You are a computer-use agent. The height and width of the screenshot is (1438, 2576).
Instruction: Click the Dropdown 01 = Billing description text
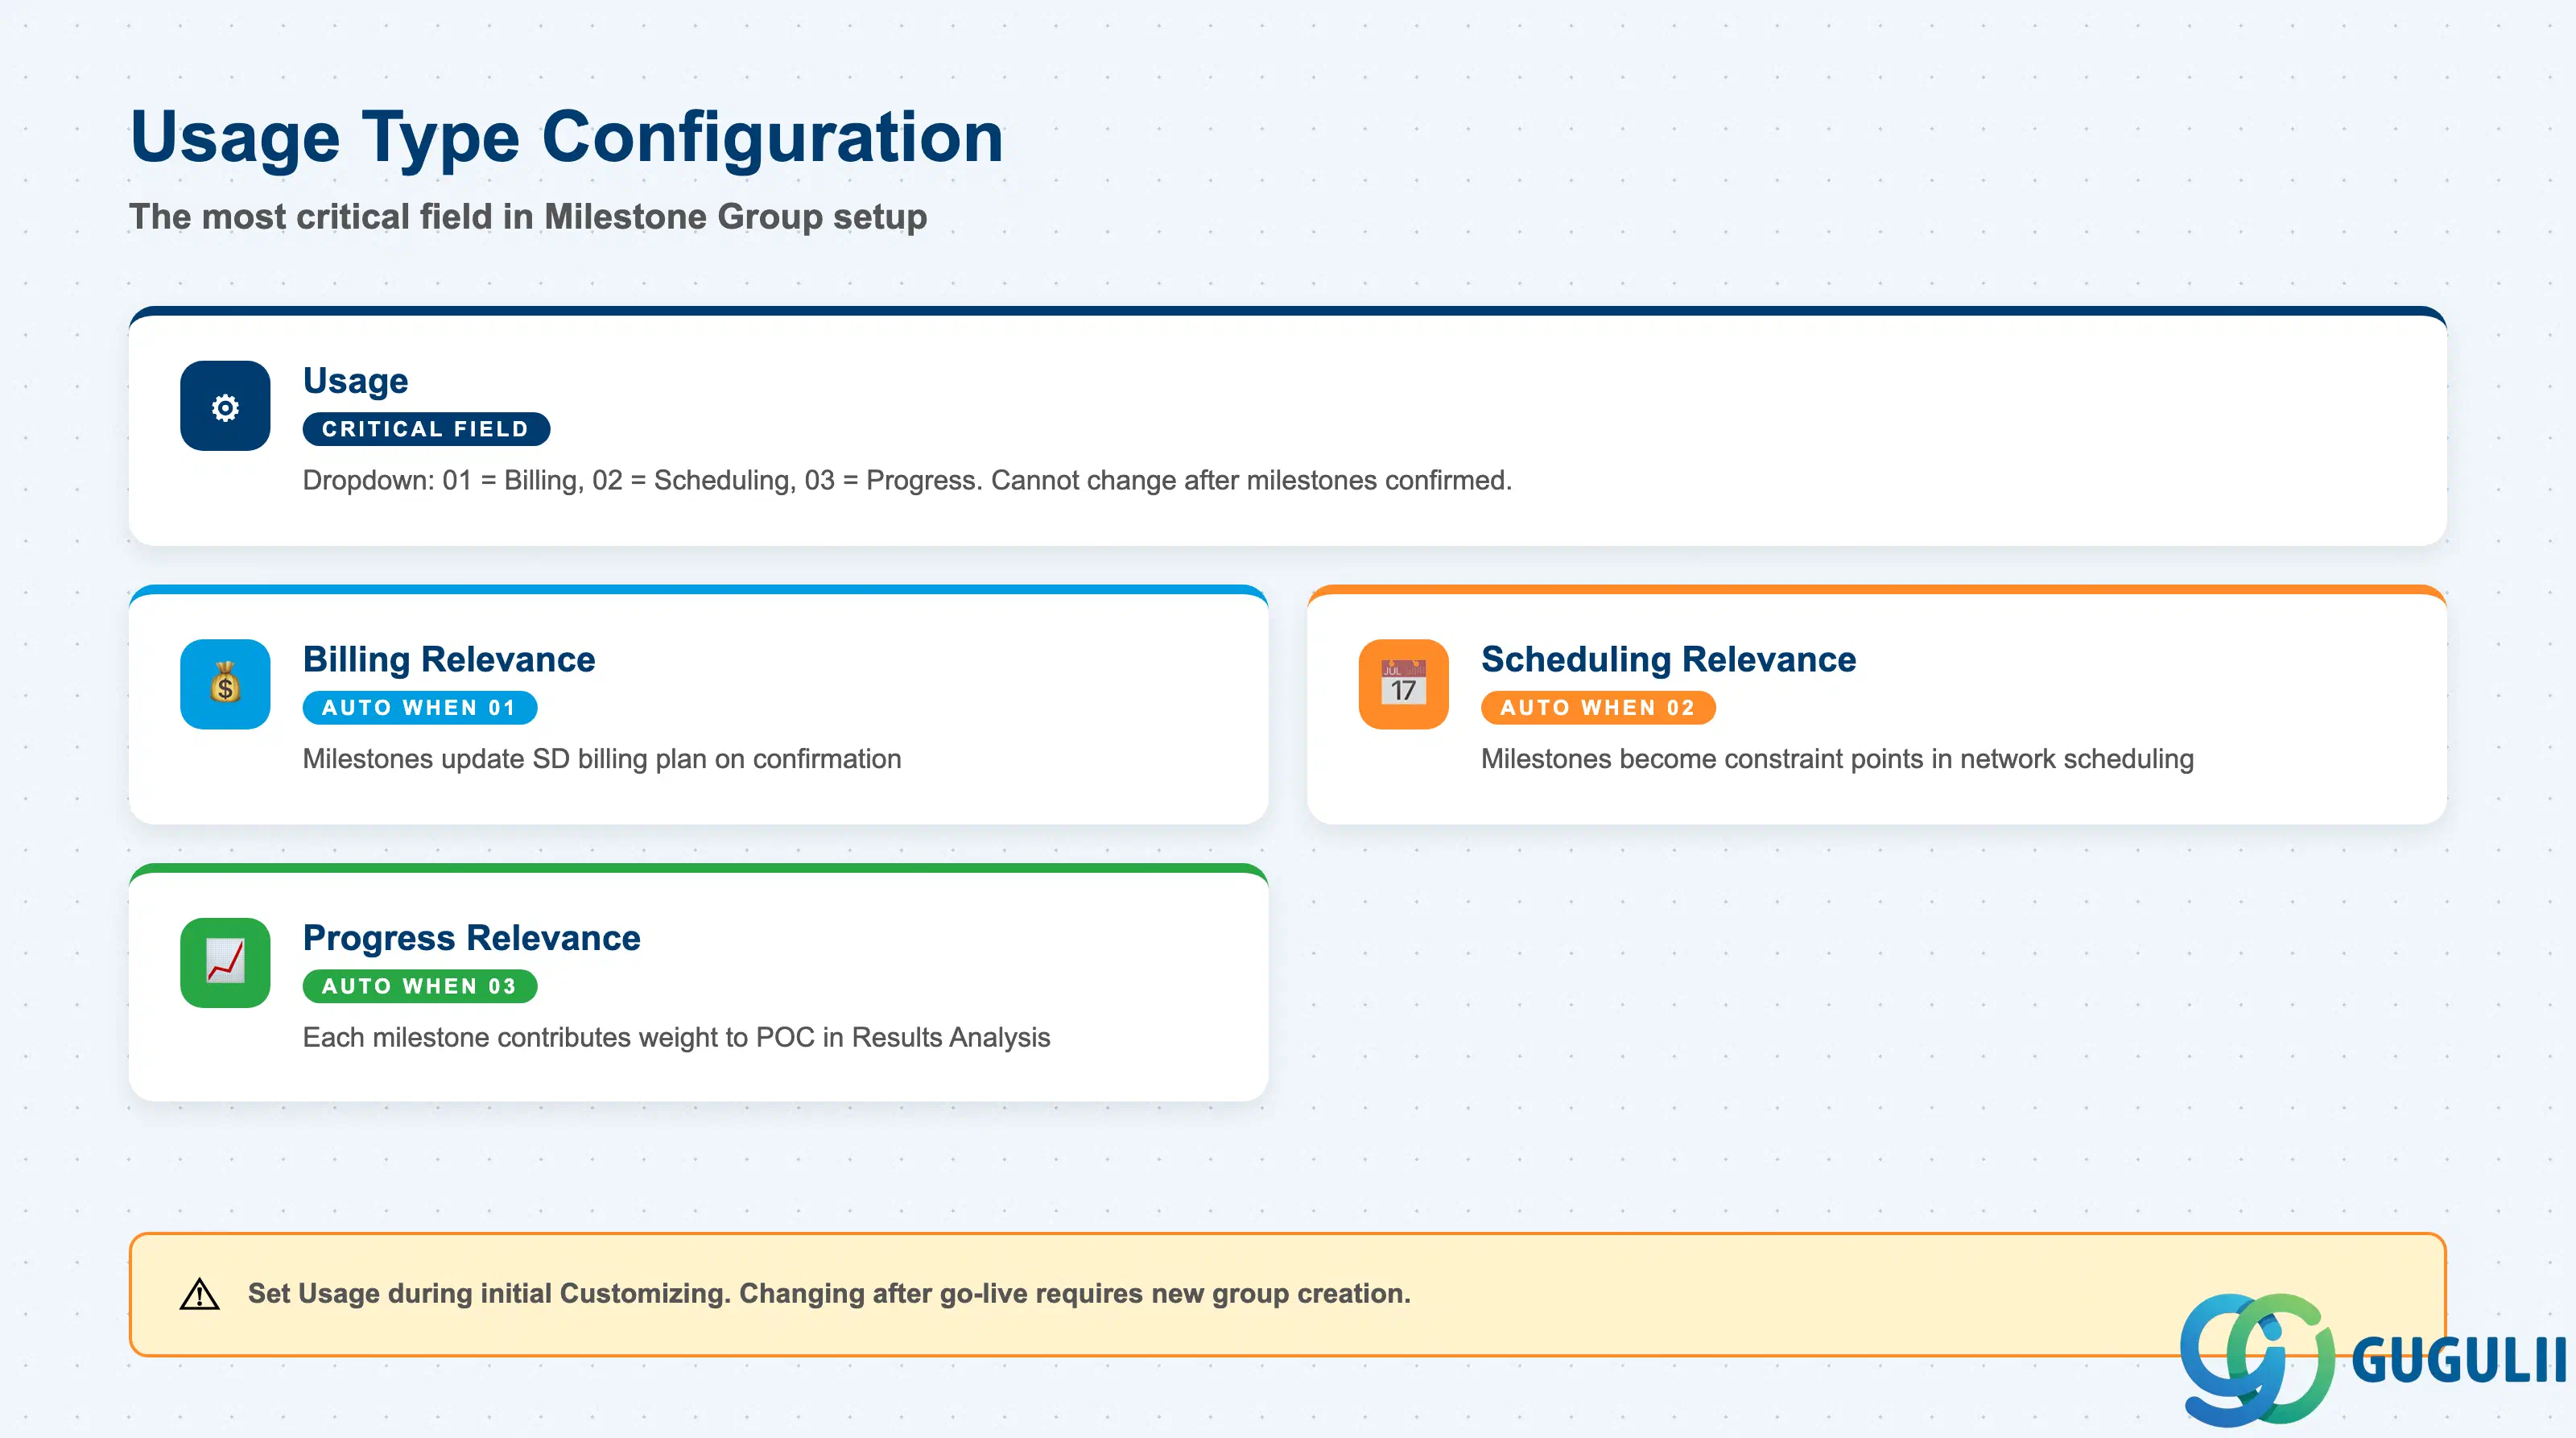tap(907, 481)
